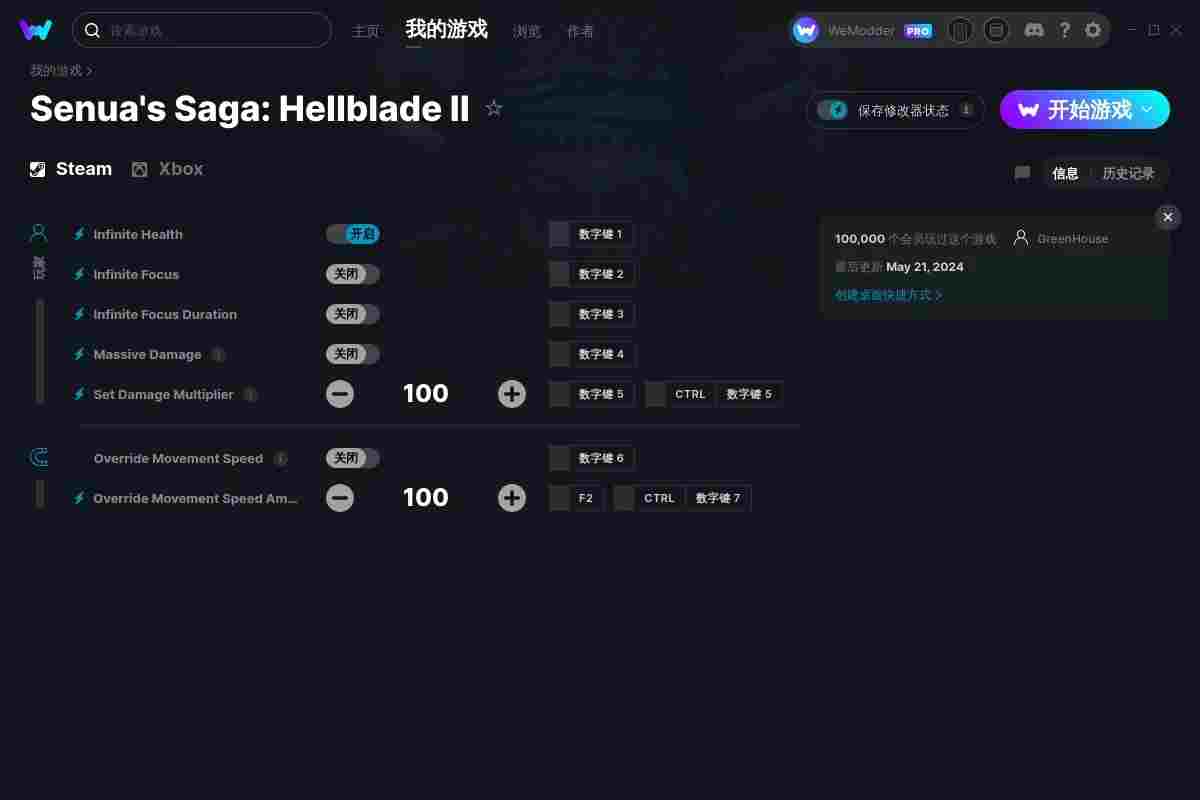This screenshot has height=800, width=1200.
Task: Click the Infinite Focus lightning icon
Action: coord(79,274)
